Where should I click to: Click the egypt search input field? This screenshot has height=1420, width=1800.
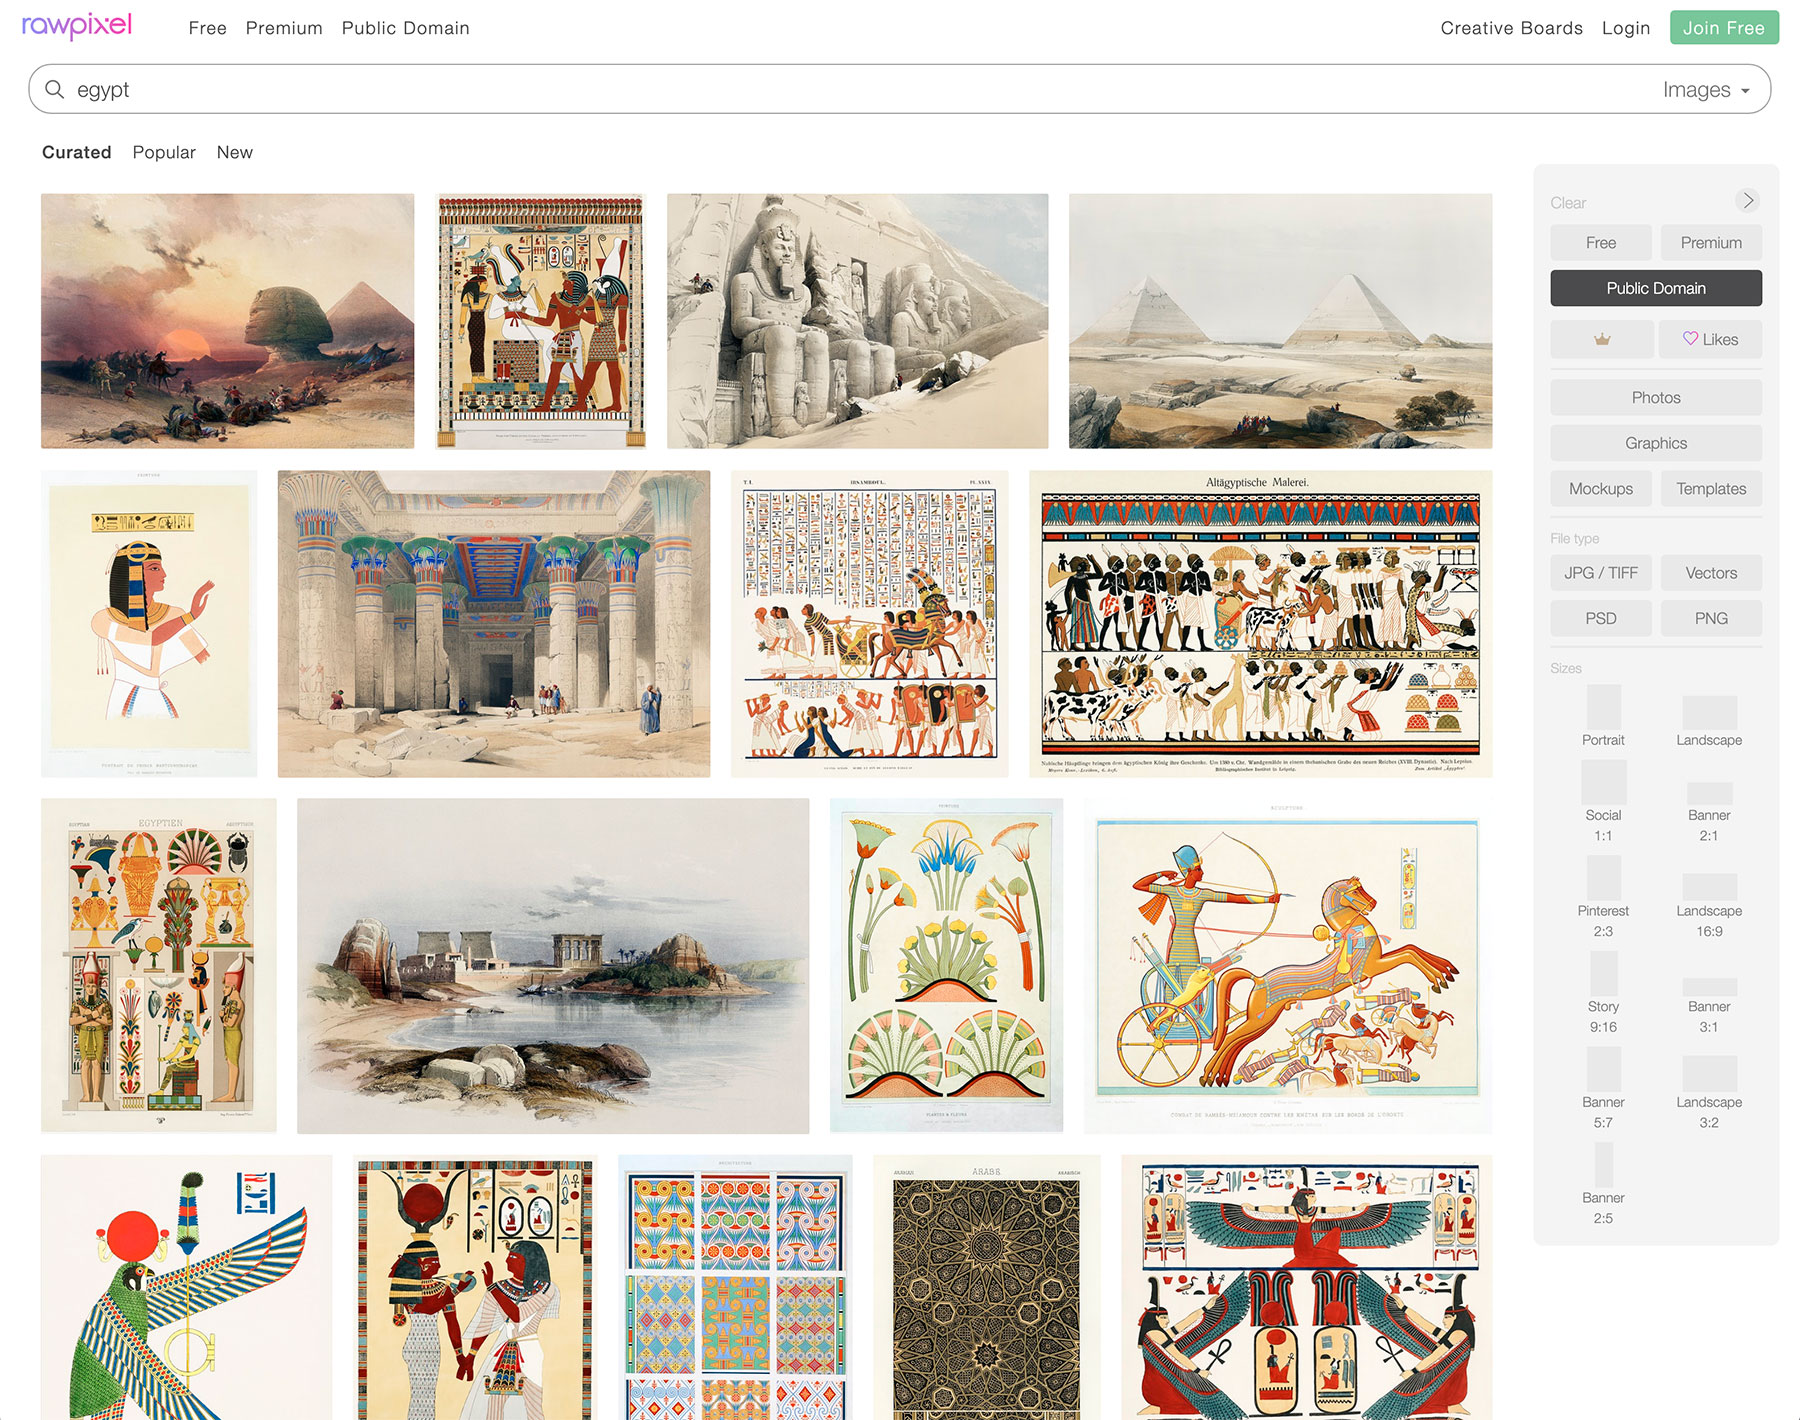tap(800, 90)
